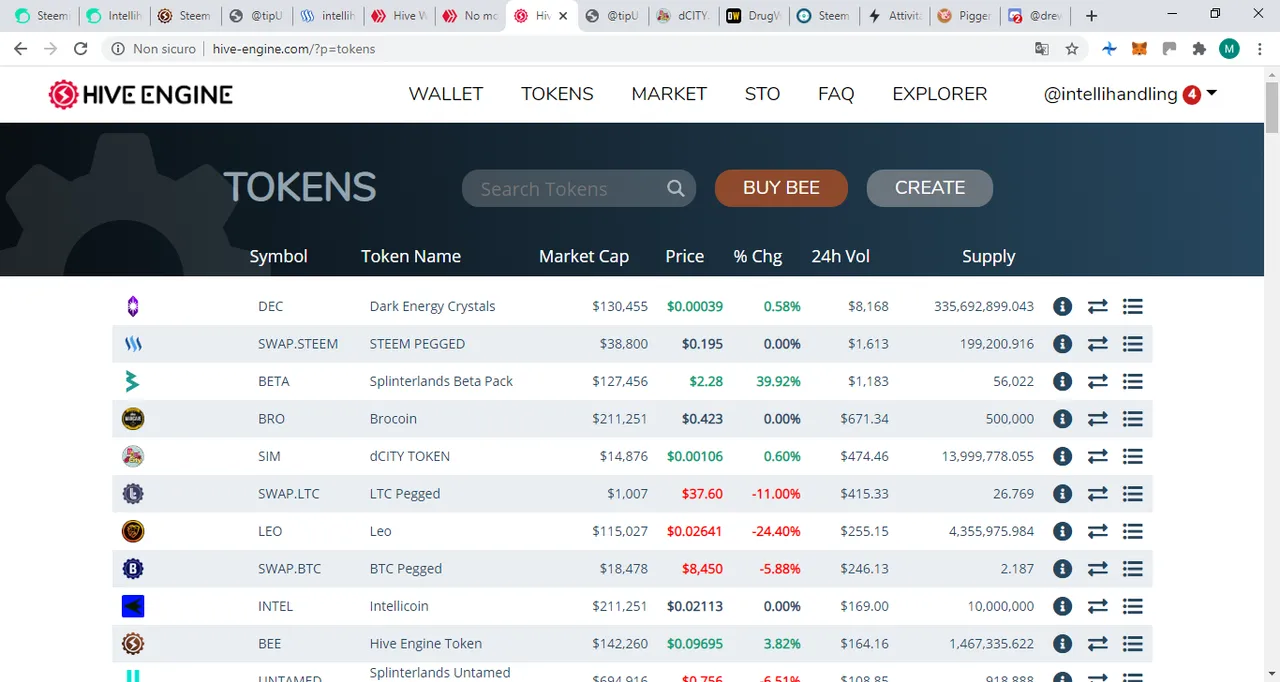The image size is (1280, 682).
Task: Open the MARKET page
Action: pyautogui.click(x=669, y=94)
